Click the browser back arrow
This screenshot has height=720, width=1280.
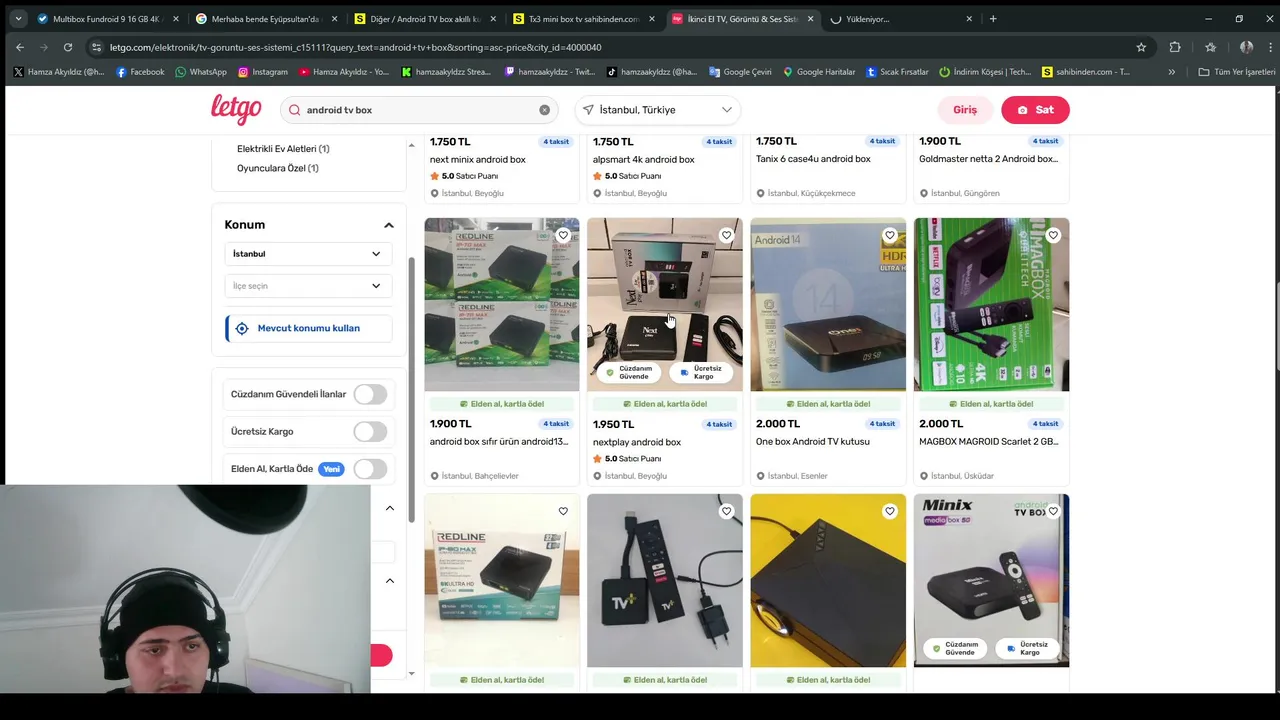coord(20,47)
